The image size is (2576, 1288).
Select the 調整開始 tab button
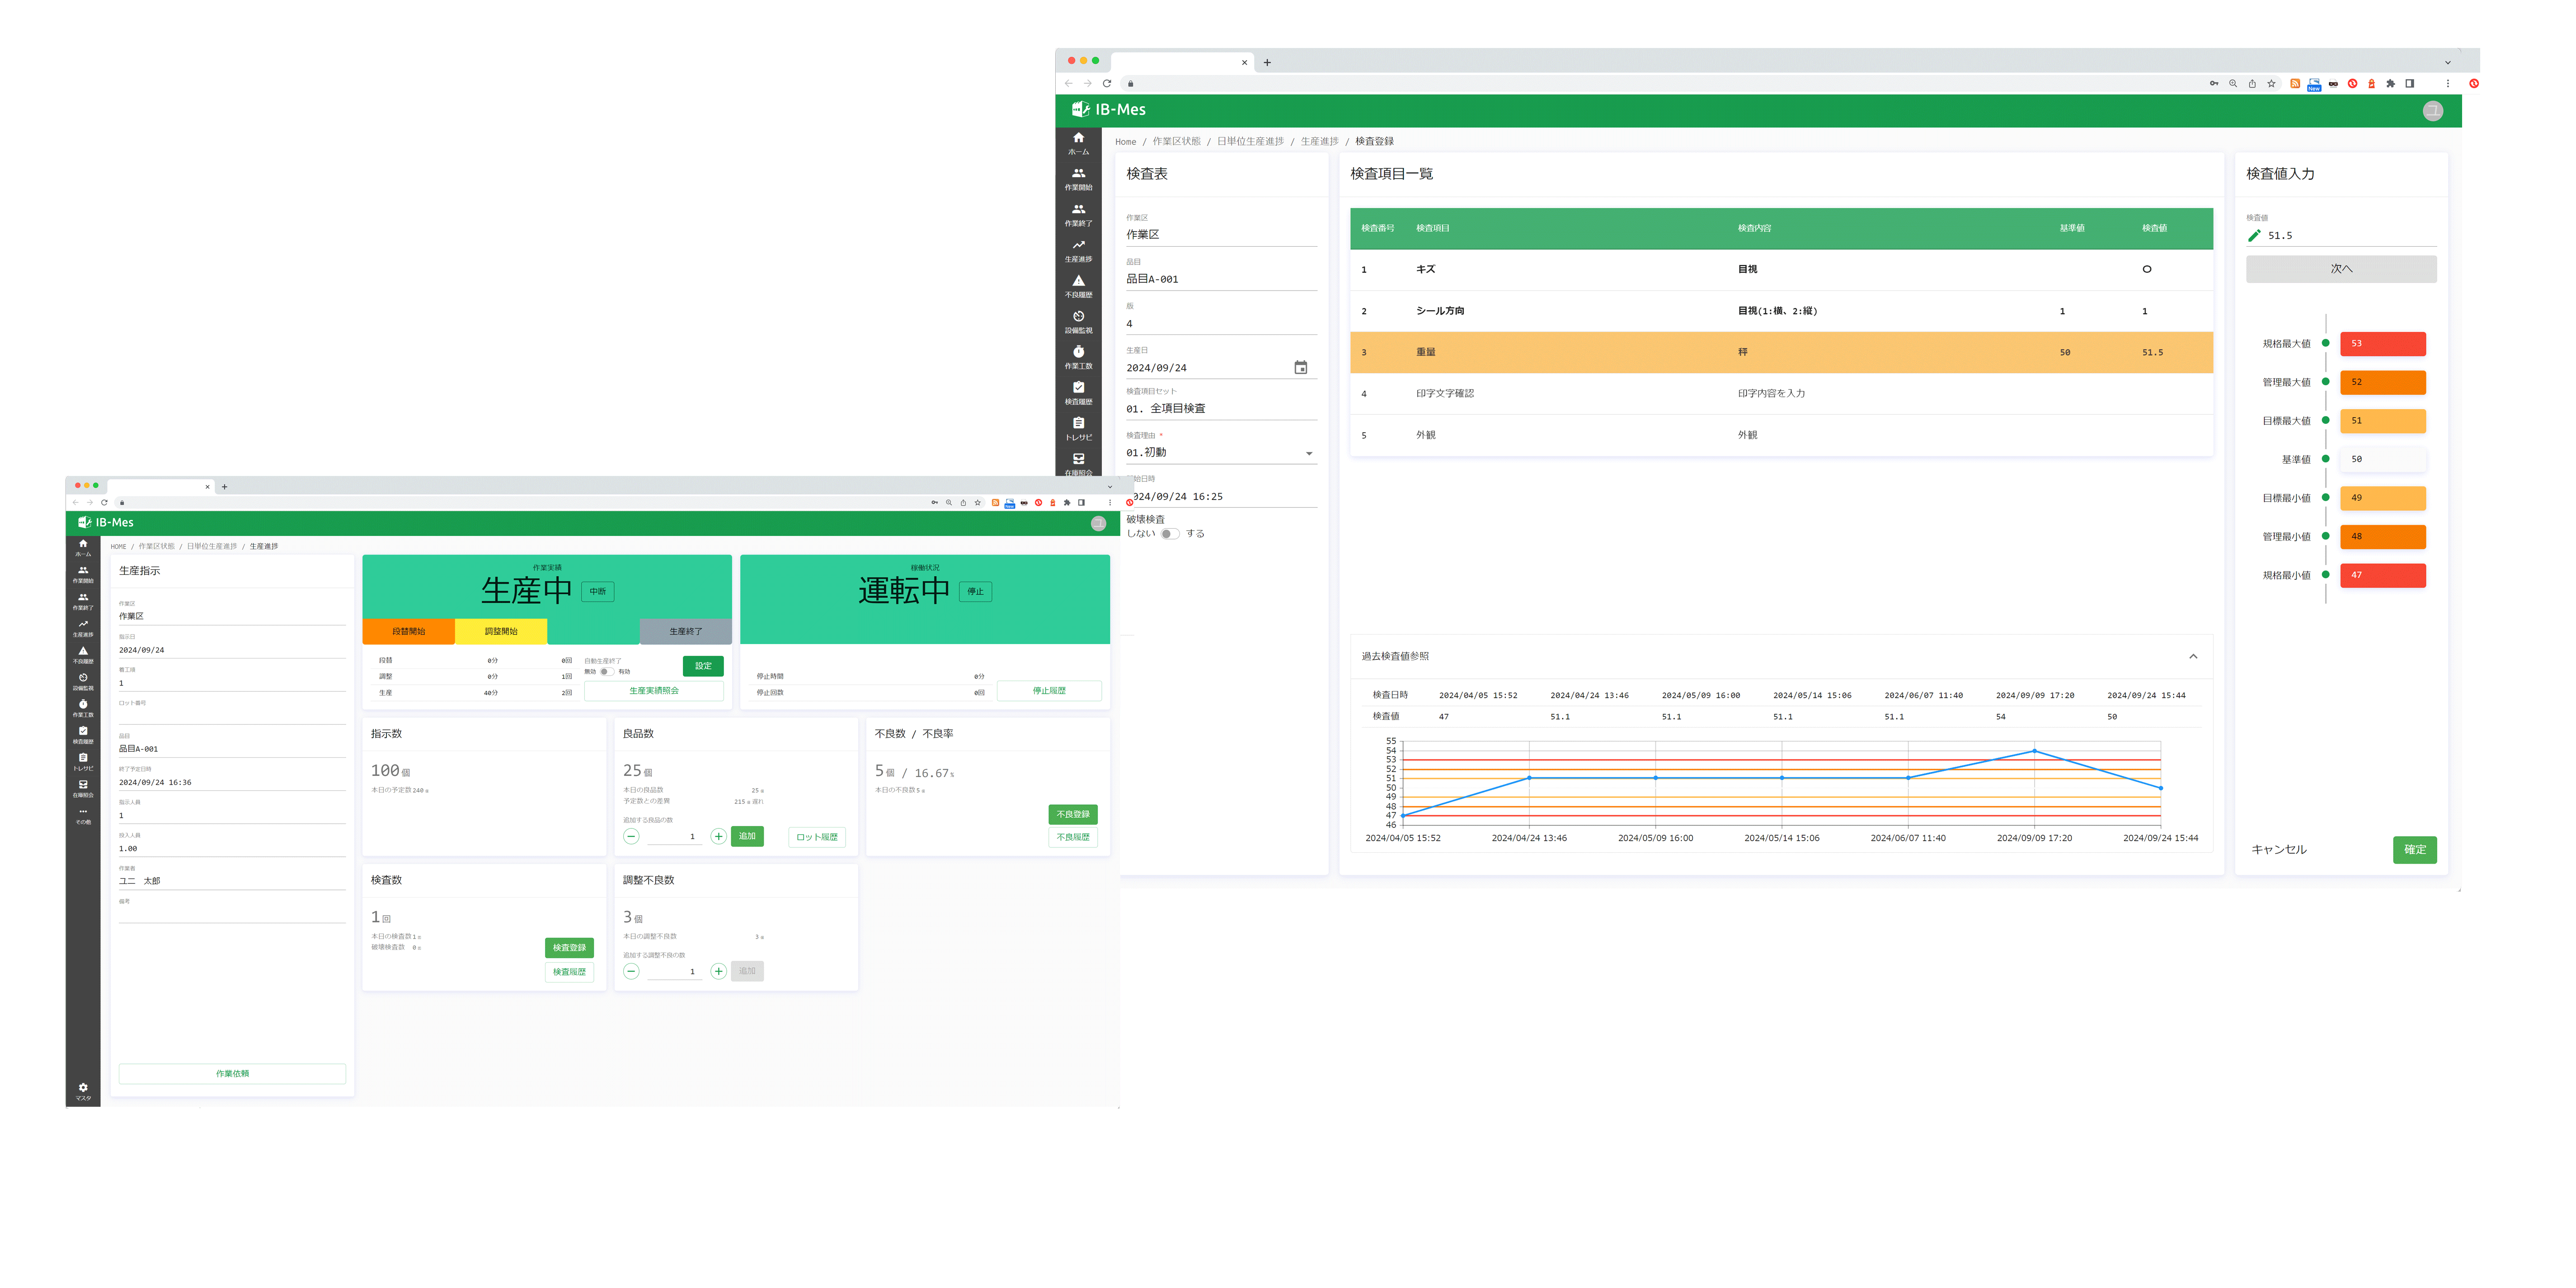501,632
